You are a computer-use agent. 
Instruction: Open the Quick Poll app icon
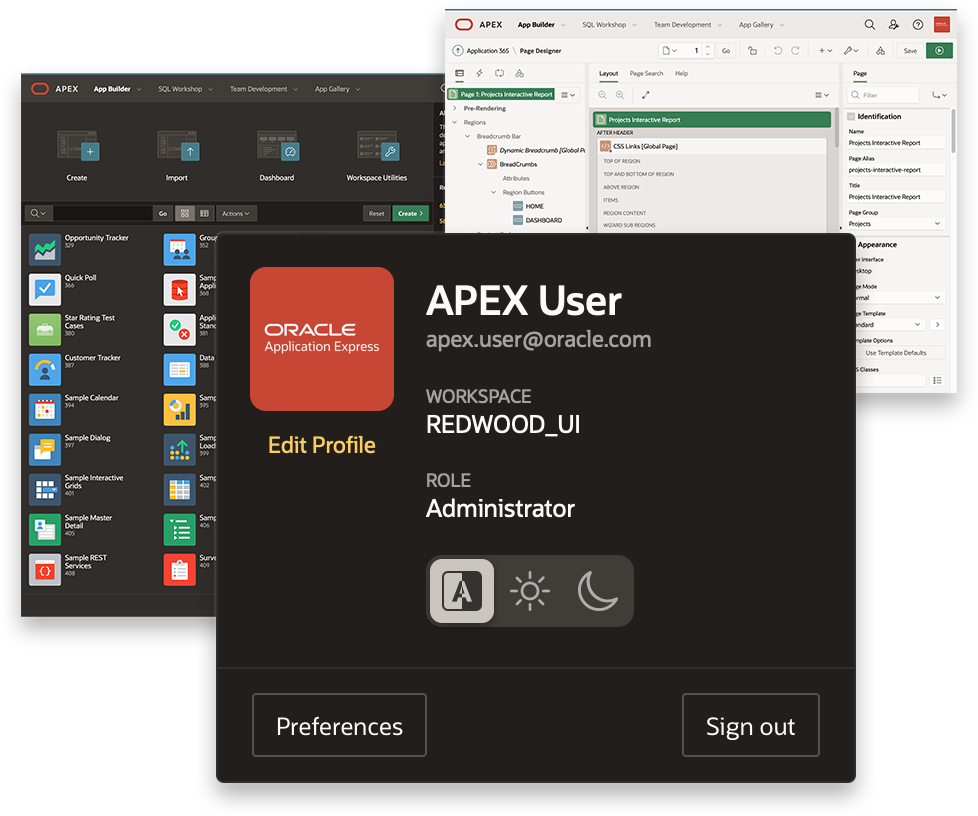(45, 289)
